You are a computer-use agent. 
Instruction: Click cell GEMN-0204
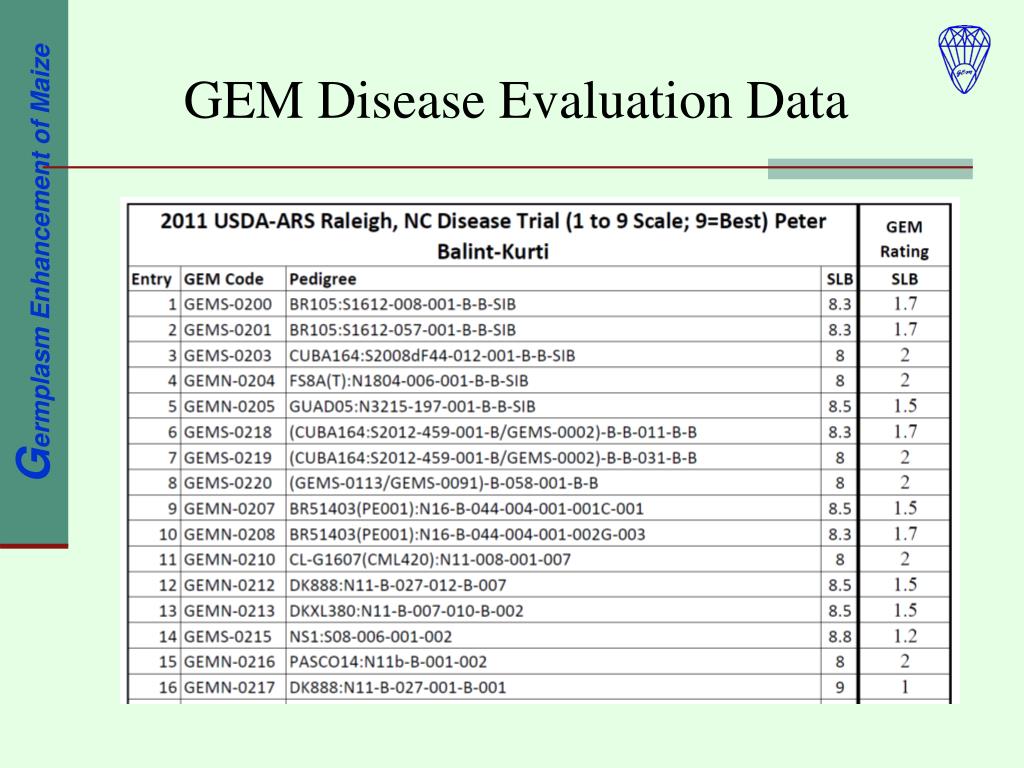click(229, 381)
